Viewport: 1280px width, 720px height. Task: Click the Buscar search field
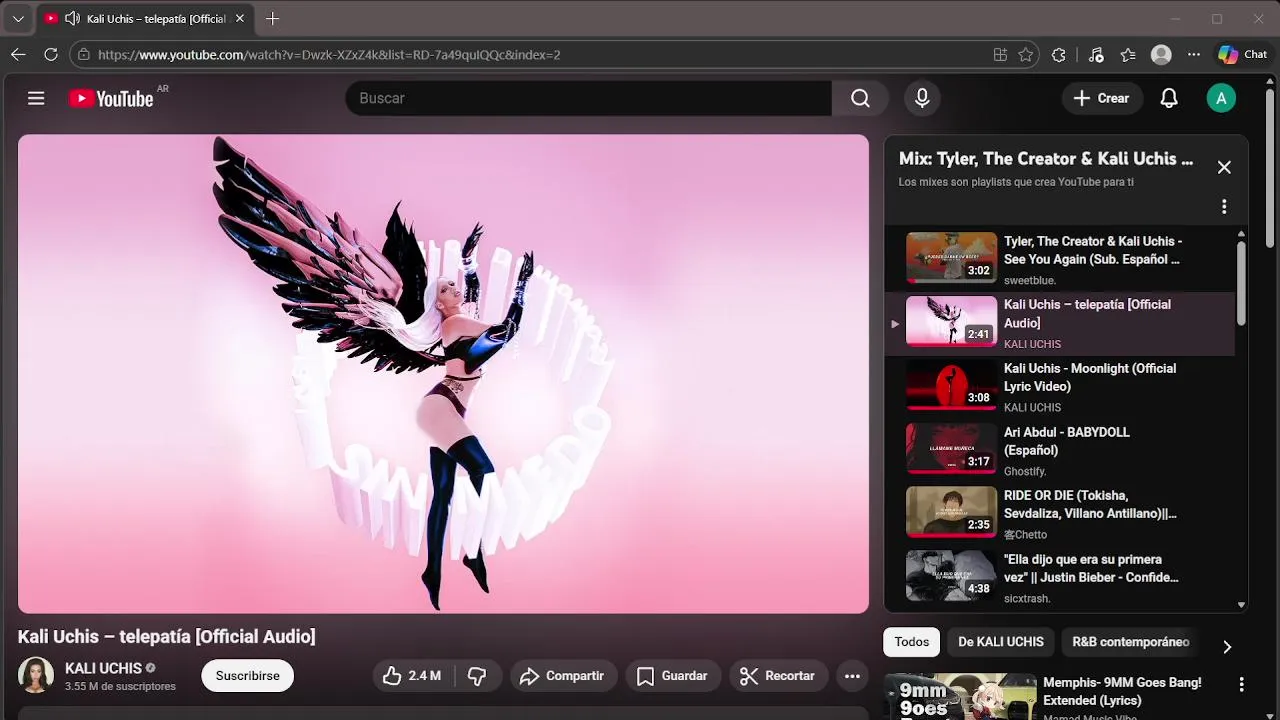coord(589,98)
